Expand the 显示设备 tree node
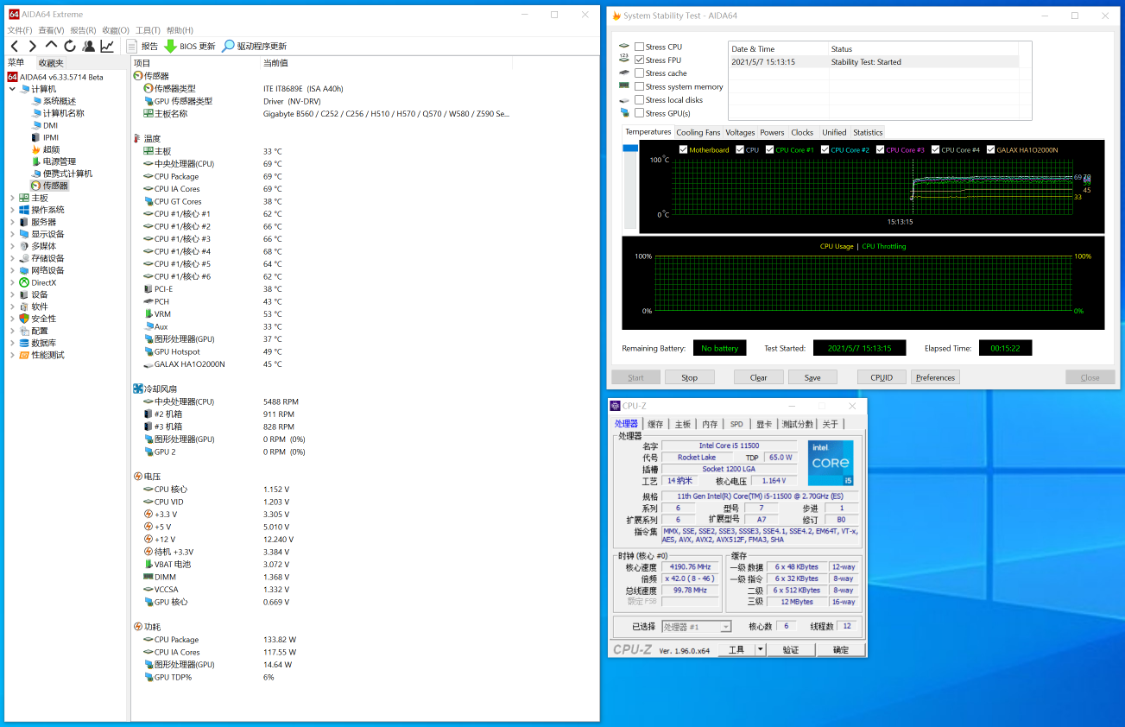 click(x=12, y=234)
